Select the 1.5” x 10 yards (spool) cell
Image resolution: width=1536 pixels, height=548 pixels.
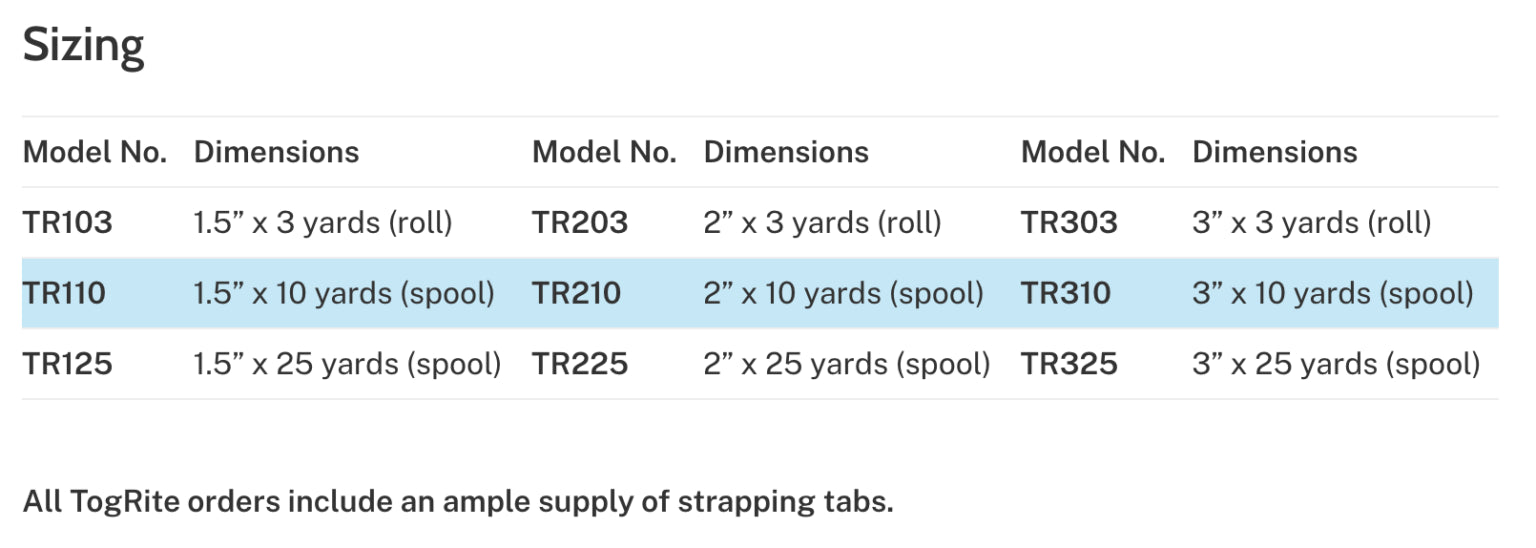coord(344,293)
